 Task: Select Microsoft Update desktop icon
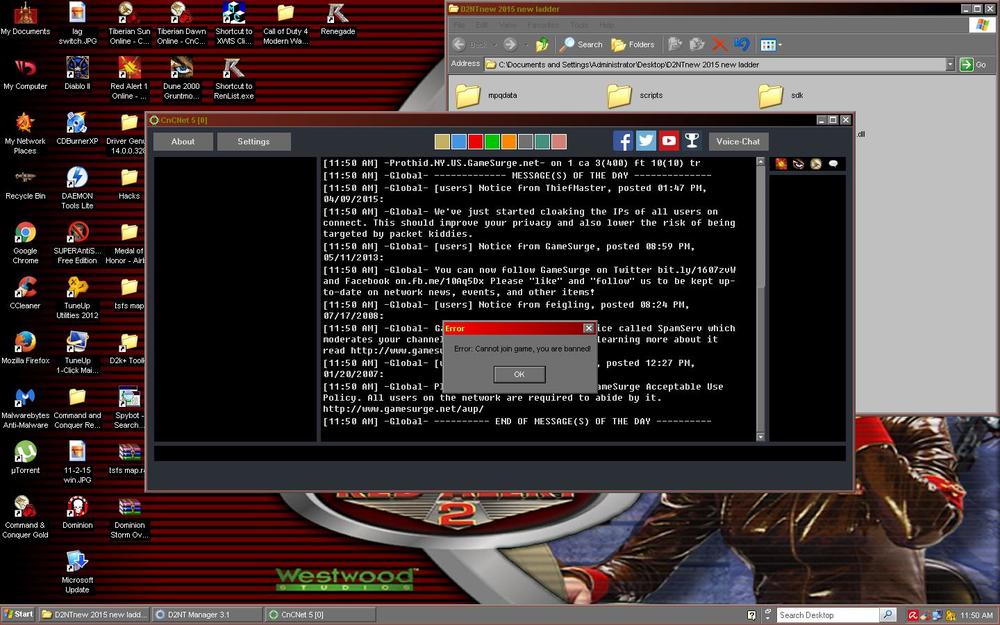click(x=77, y=572)
